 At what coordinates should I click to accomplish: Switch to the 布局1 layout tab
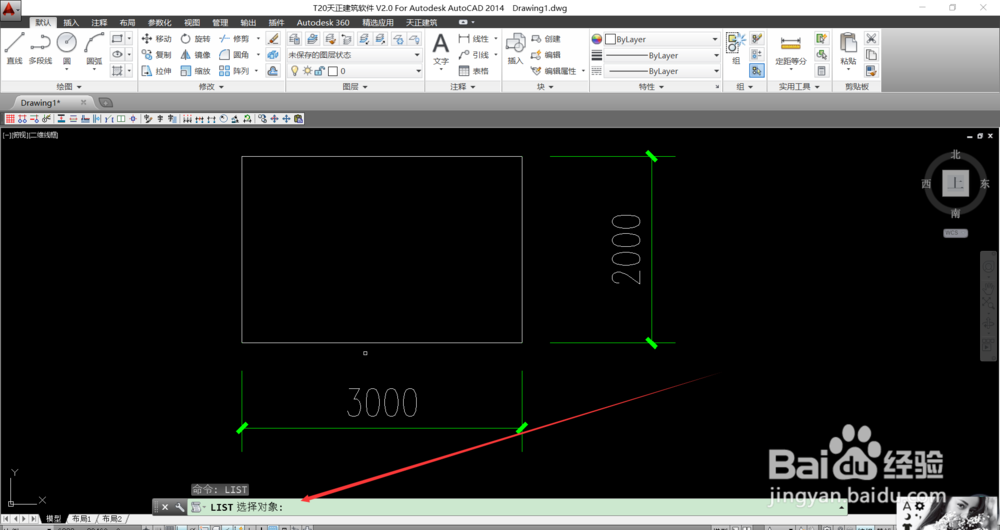click(x=81, y=519)
